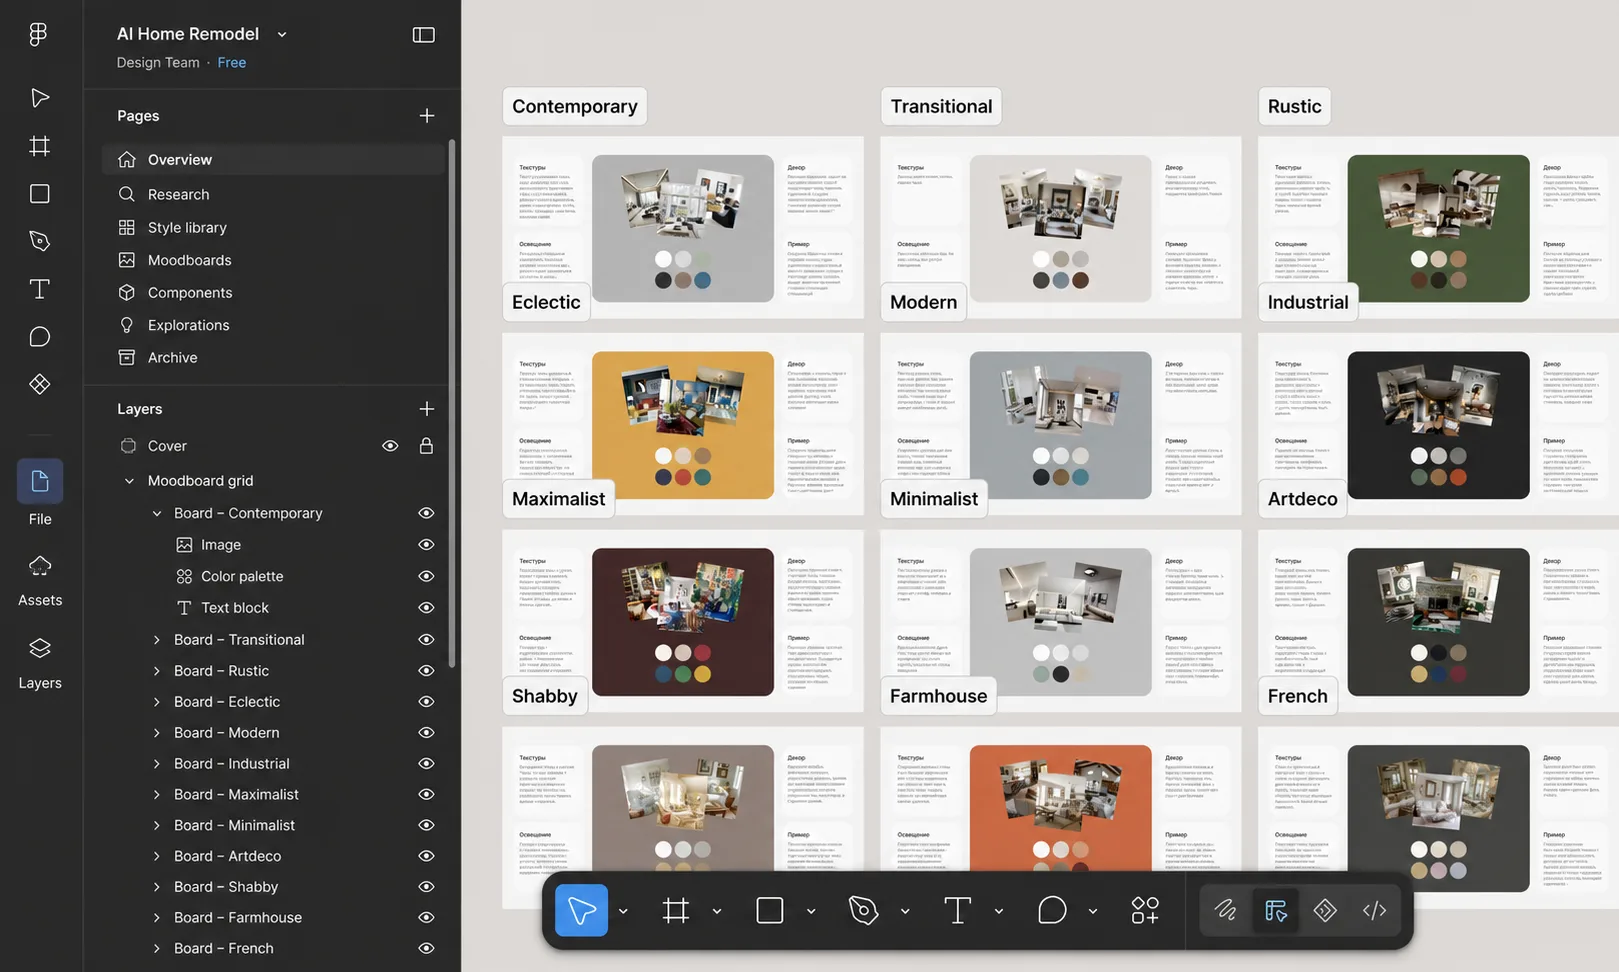Collapse the Board – Contemporary layer
1619x972 pixels.
click(x=156, y=513)
